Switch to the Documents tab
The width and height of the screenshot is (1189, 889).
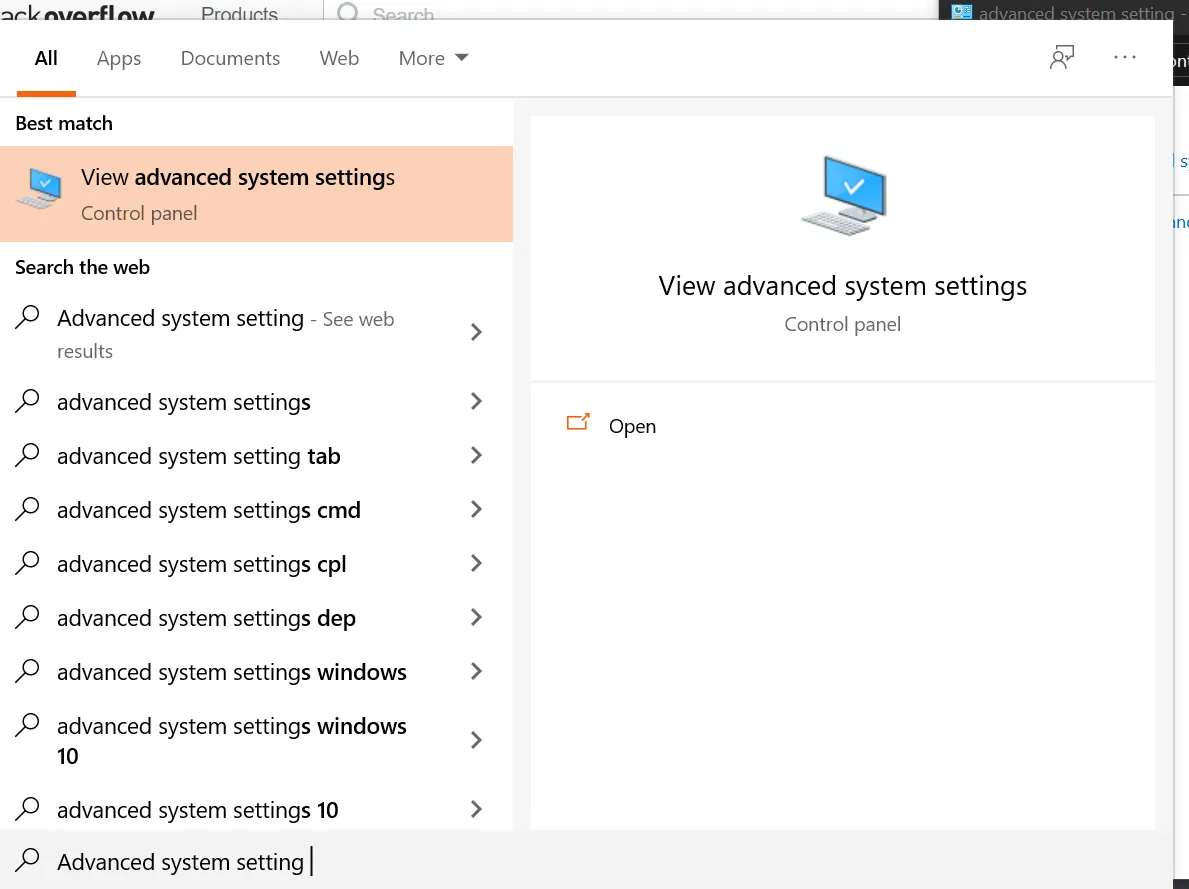230,58
